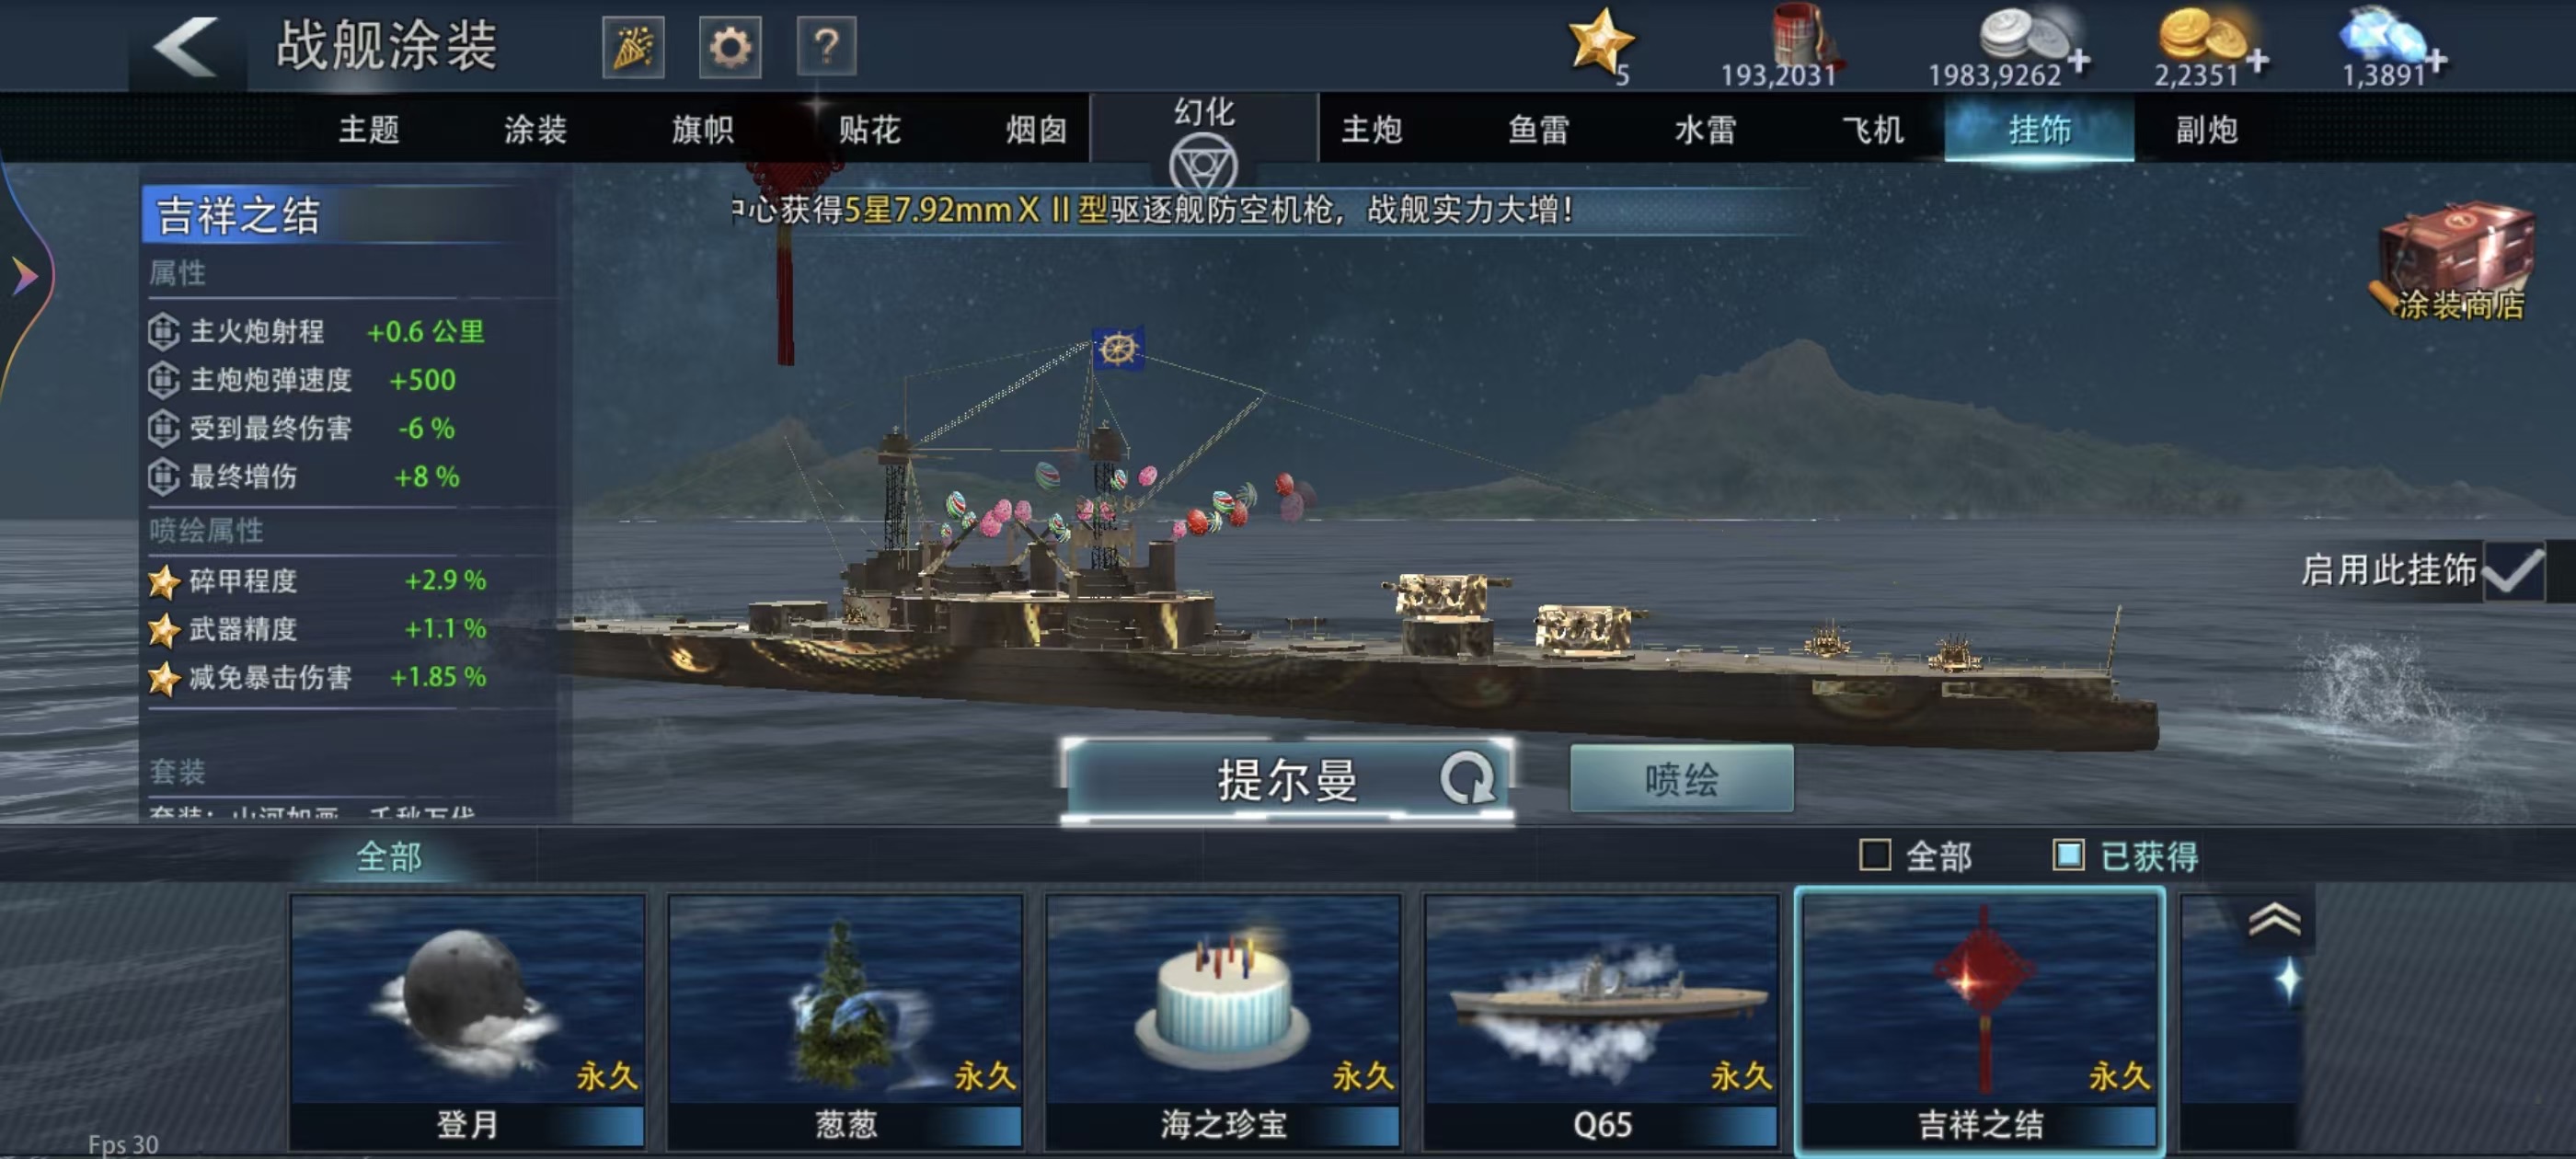Add gold coins with plus icon
Viewport: 2576px width, 1159px height.
[2257, 61]
